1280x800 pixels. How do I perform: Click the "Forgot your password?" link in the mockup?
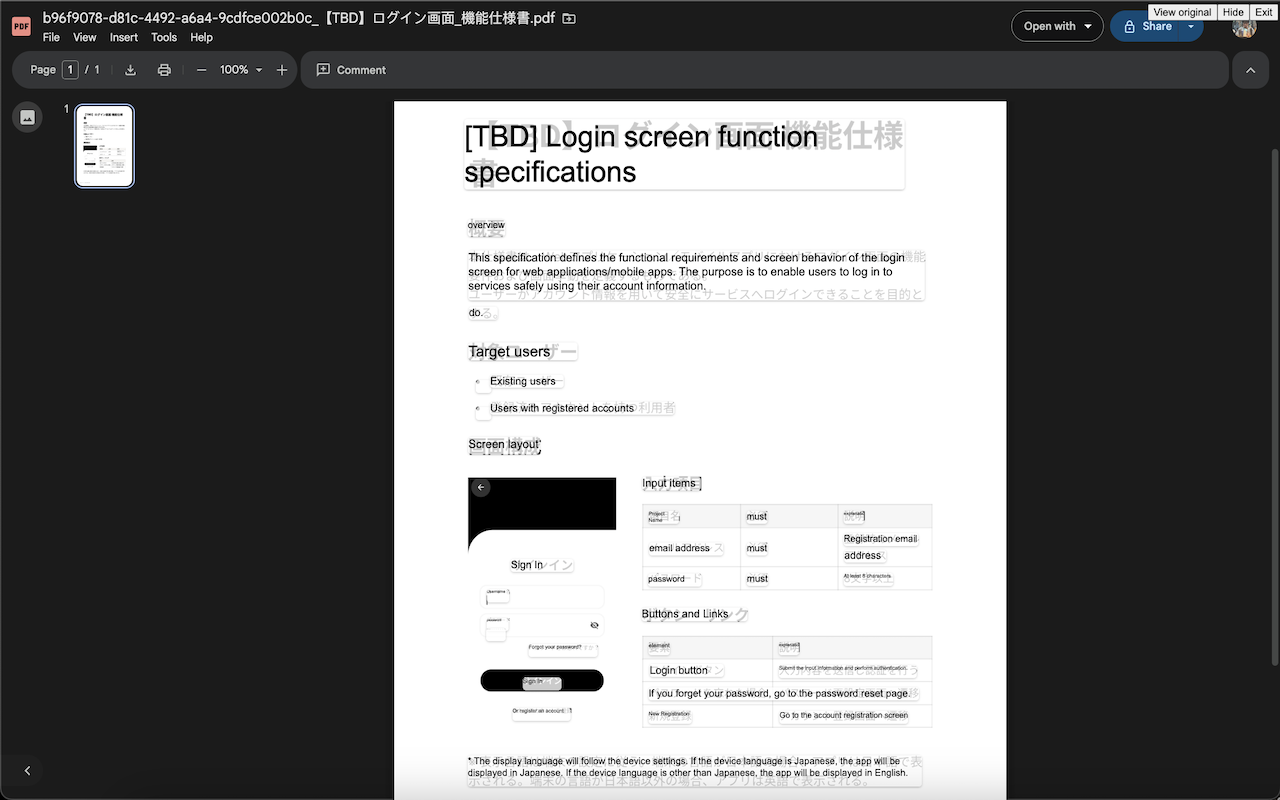[x=555, y=647]
